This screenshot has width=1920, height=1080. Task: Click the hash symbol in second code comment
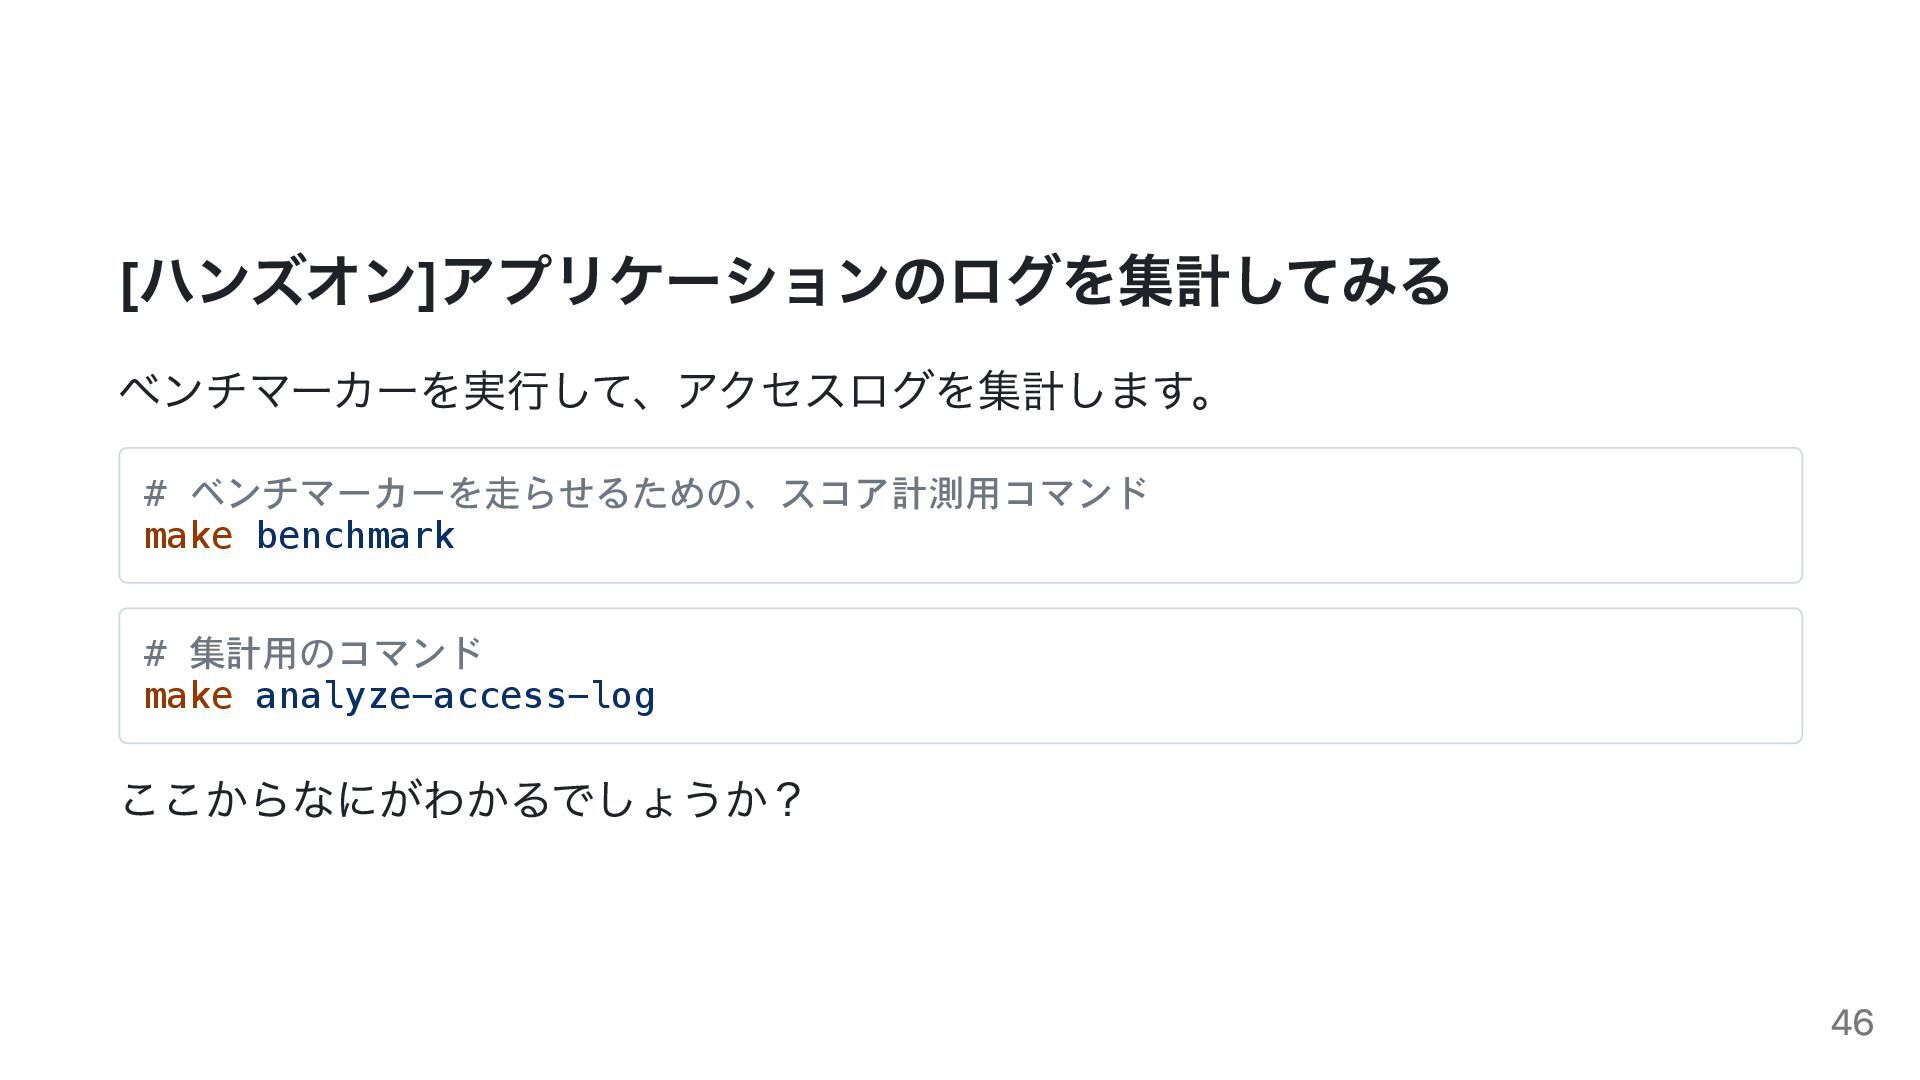click(155, 653)
